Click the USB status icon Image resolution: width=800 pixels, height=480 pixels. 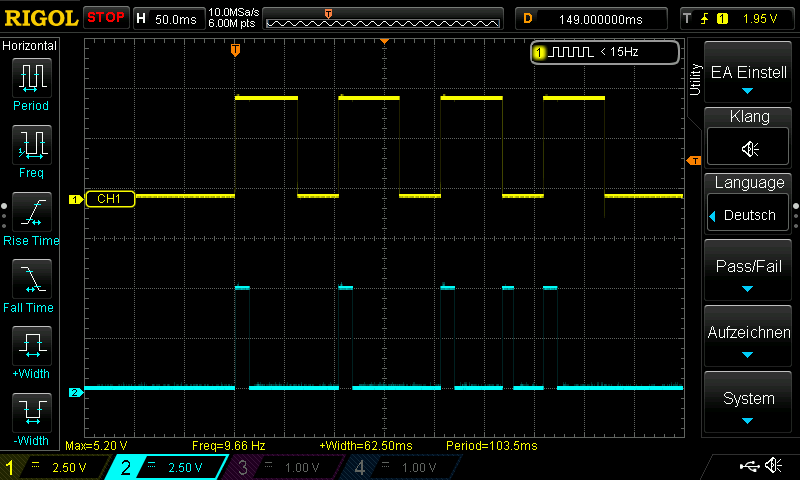point(748,466)
